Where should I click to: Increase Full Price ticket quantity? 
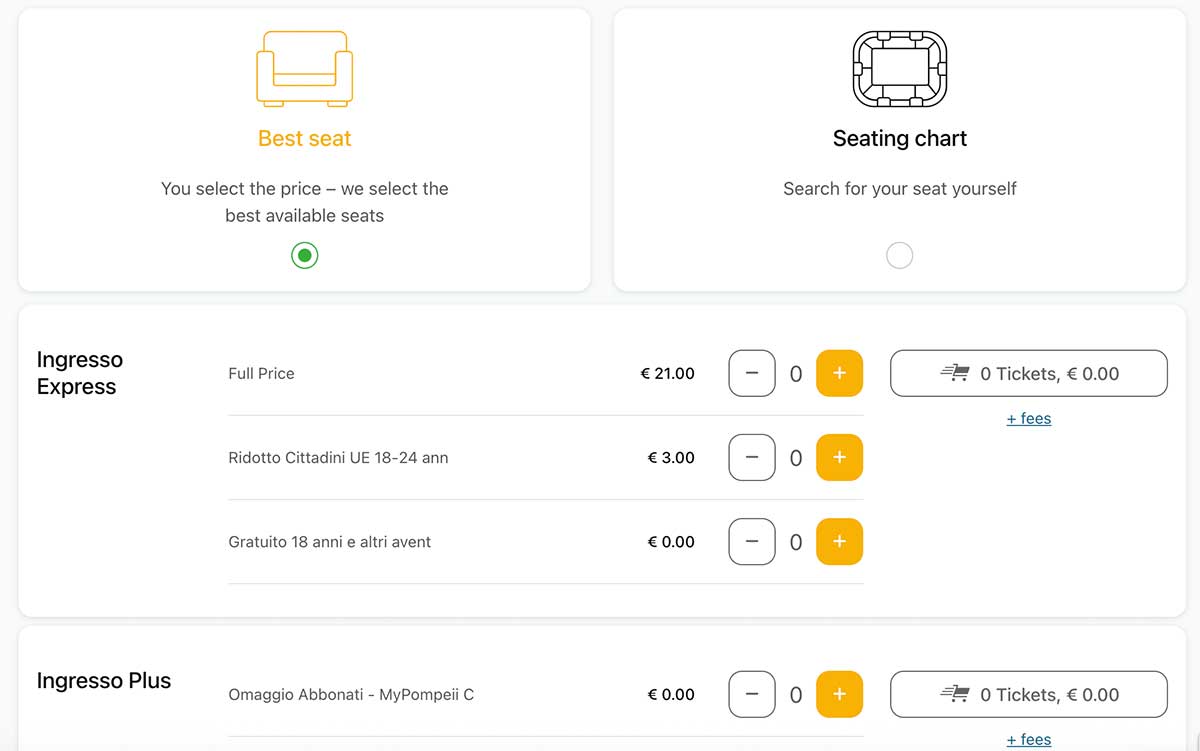click(x=839, y=374)
